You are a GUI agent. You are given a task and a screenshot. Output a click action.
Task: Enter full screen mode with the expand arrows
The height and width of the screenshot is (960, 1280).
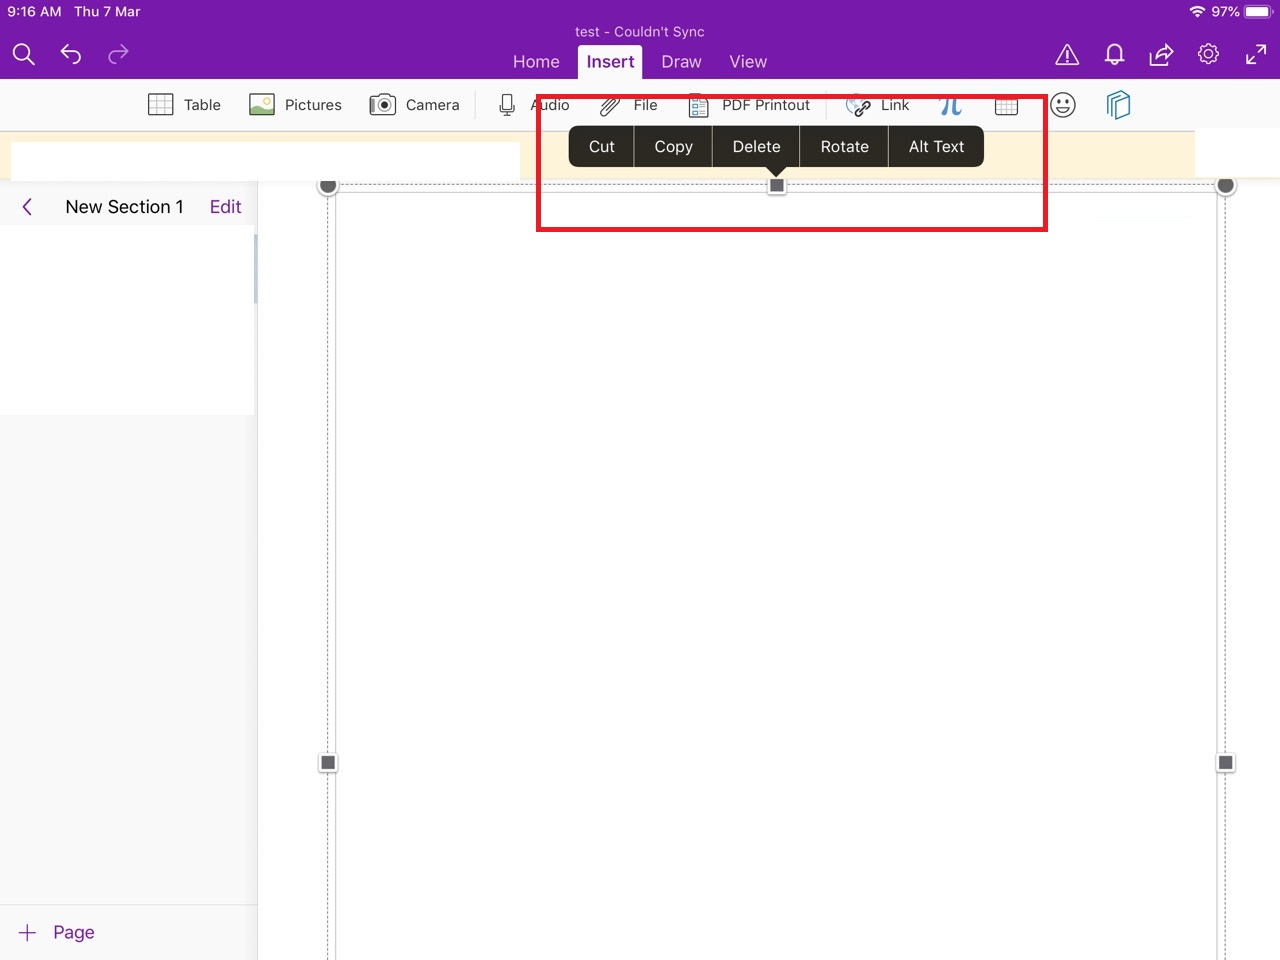[x=1256, y=55]
